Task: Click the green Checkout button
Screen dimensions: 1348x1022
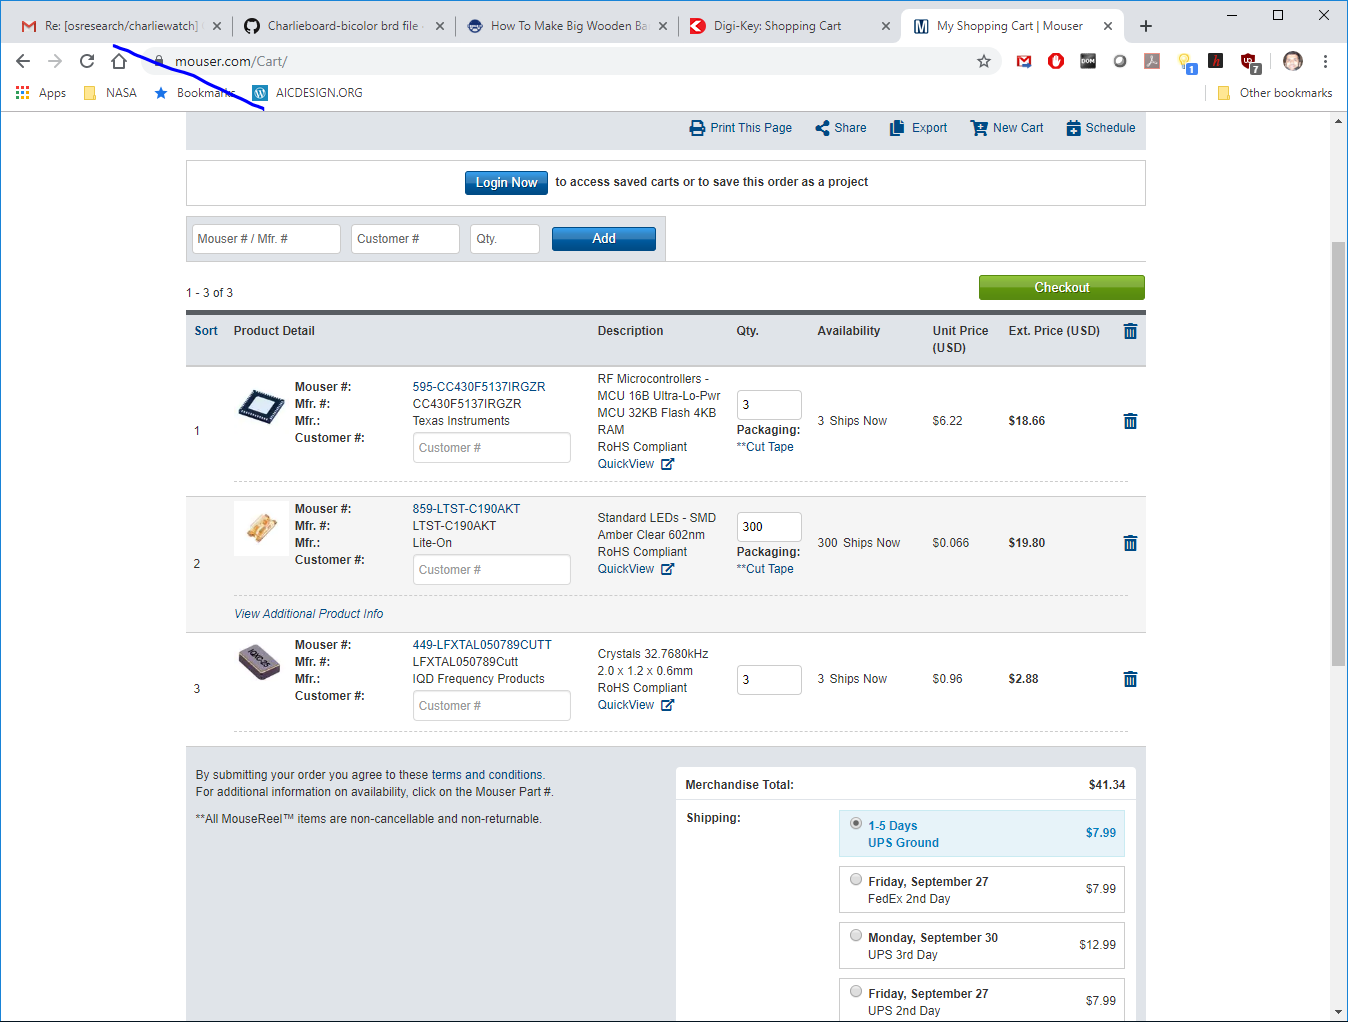Action: (1062, 287)
